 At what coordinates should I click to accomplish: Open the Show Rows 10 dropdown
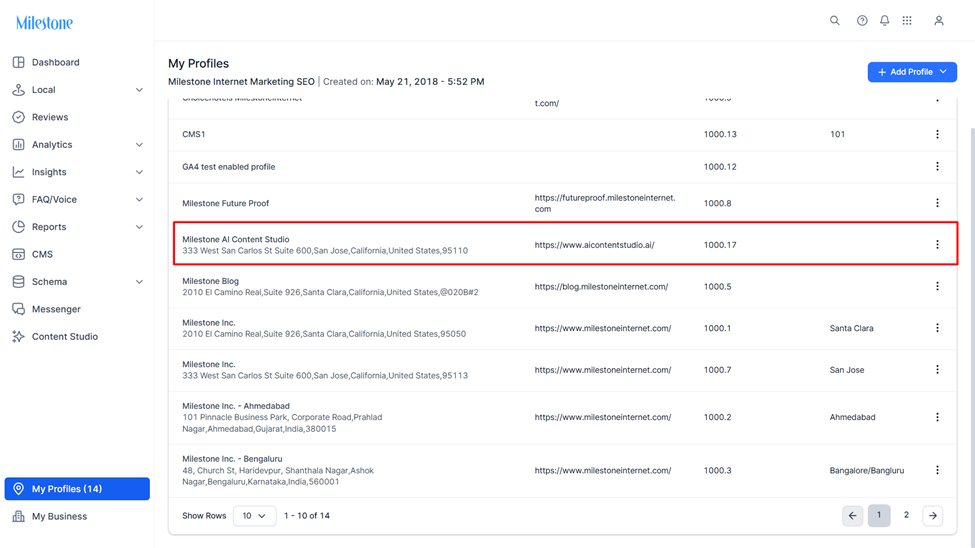pos(254,516)
